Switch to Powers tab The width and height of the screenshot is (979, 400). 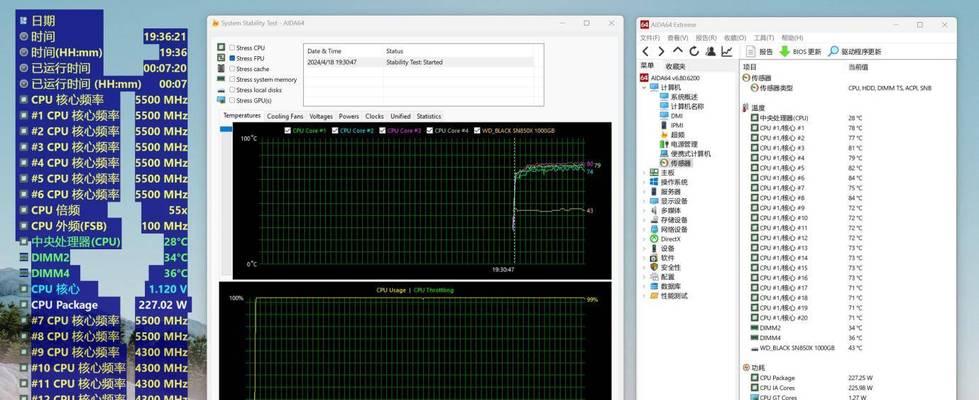349,116
